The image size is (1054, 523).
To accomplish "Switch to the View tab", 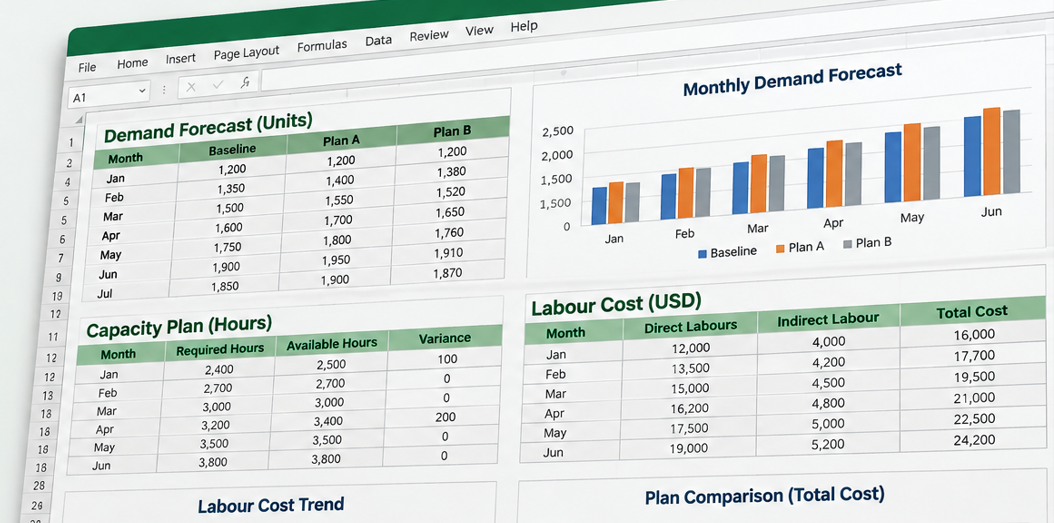I will tap(479, 31).
